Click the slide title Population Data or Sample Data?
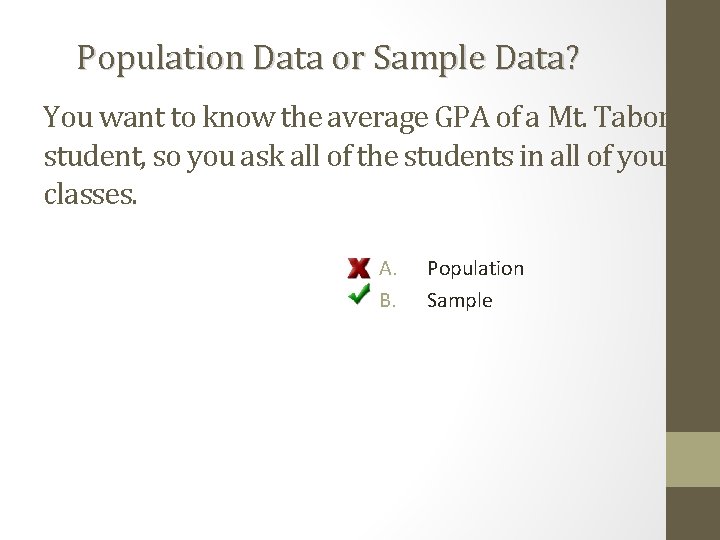 click(x=328, y=59)
